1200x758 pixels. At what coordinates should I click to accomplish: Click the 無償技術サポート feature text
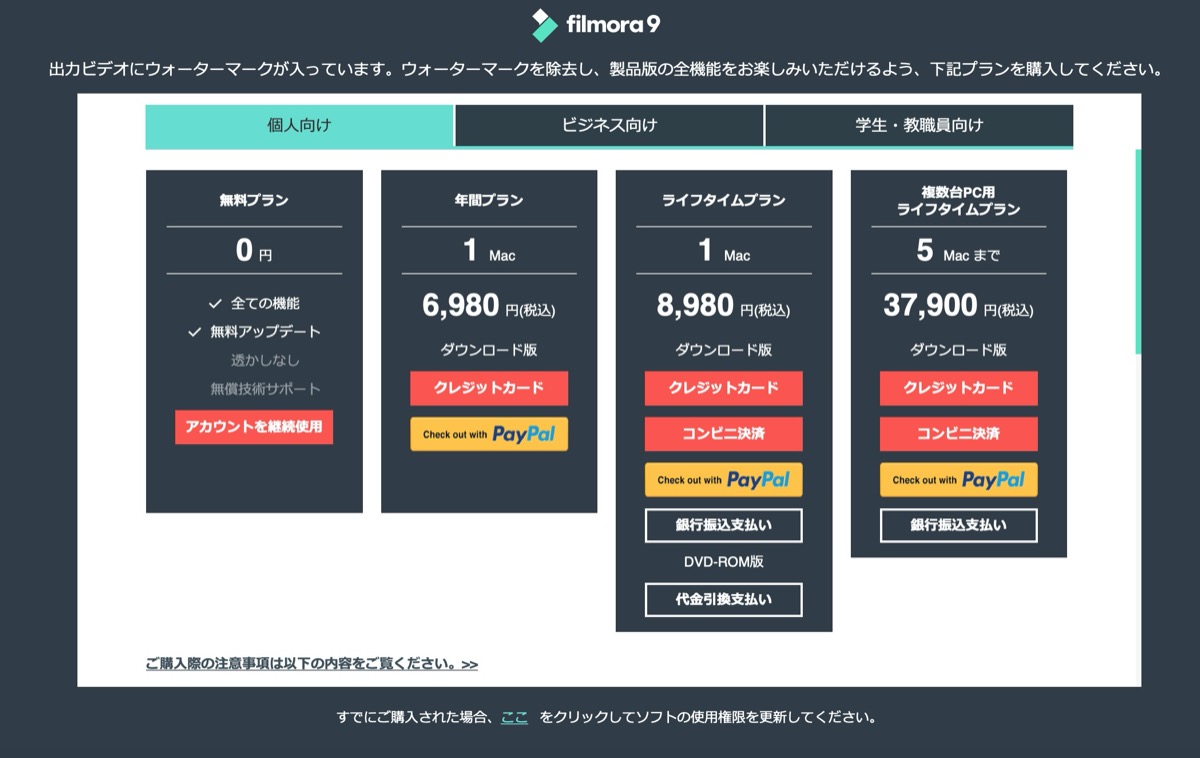[x=265, y=389]
